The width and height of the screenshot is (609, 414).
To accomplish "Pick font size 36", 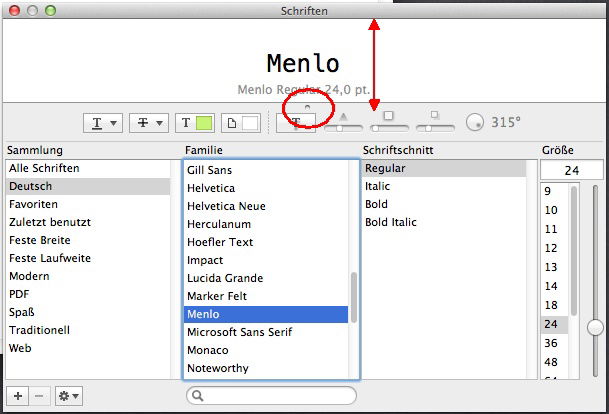I will 555,343.
